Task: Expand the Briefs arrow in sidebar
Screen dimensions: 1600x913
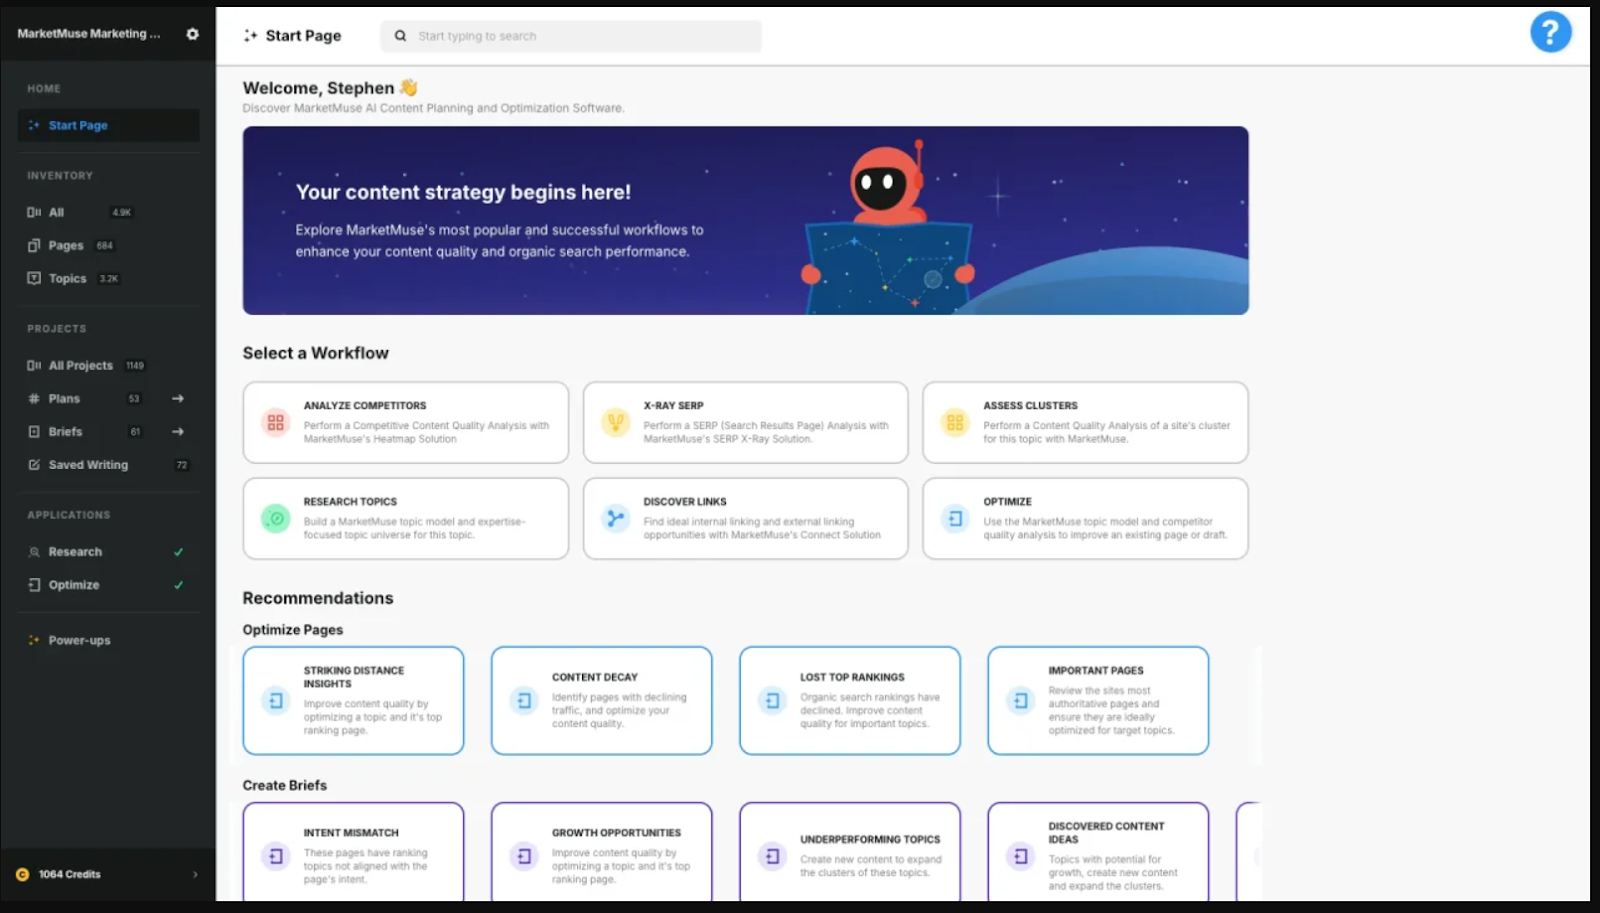Action: pos(177,432)
